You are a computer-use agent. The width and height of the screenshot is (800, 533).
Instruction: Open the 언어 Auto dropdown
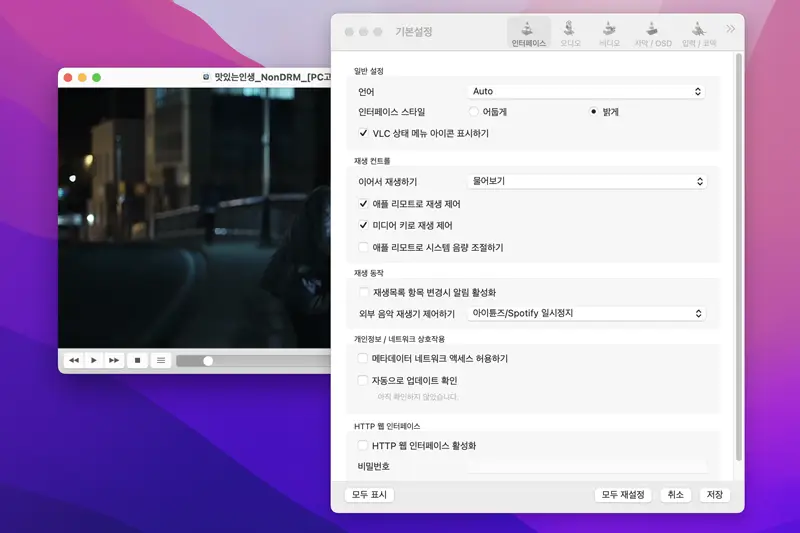click(x=587, y=91)
